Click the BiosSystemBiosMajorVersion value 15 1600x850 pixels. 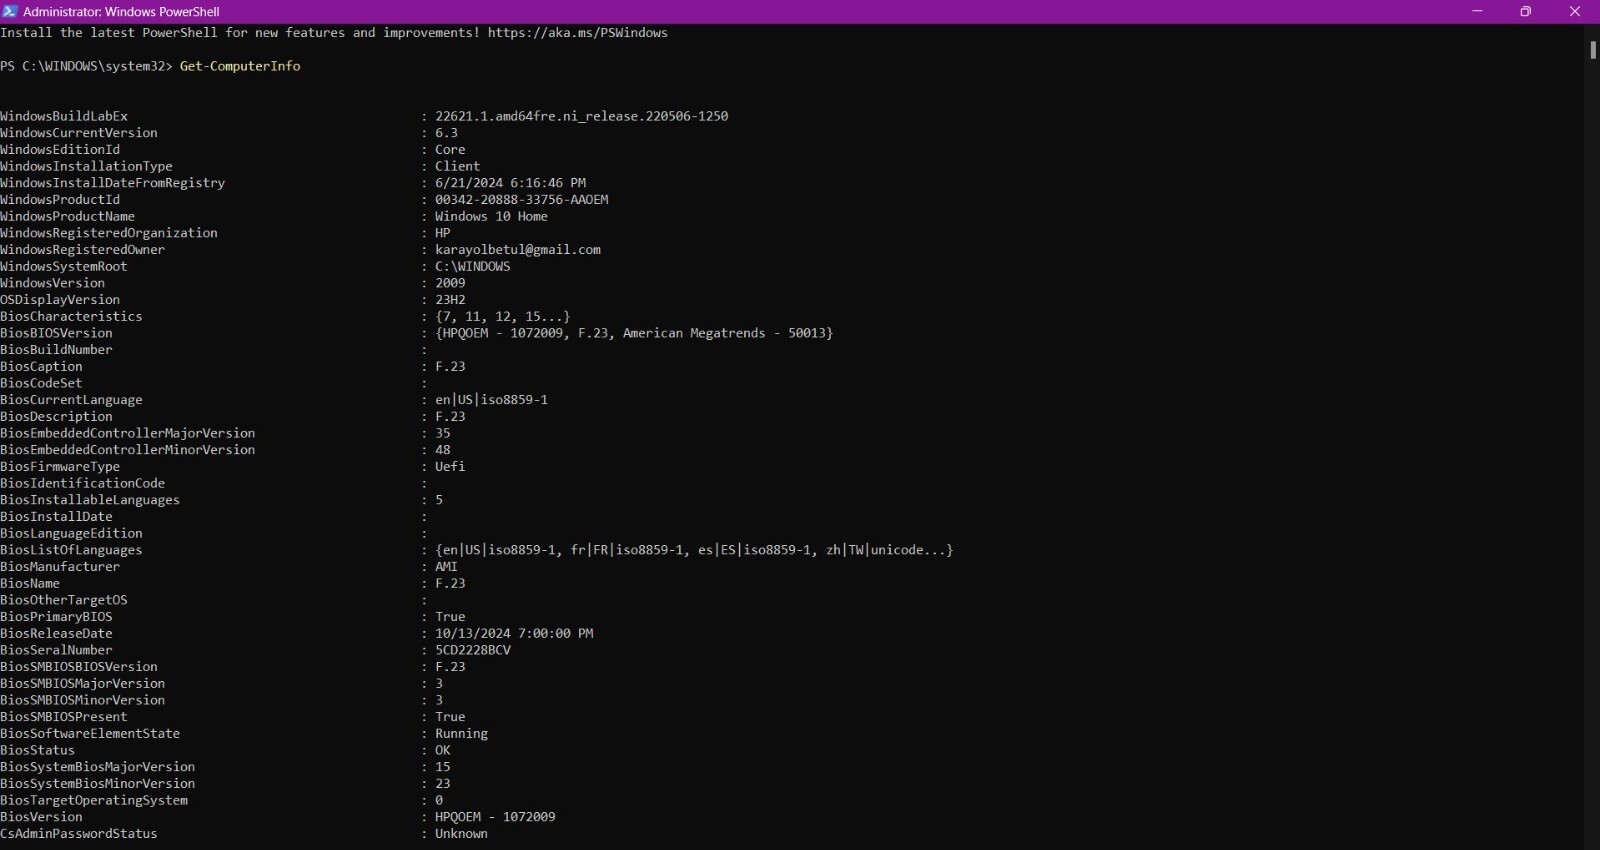[x=442, y=767]
